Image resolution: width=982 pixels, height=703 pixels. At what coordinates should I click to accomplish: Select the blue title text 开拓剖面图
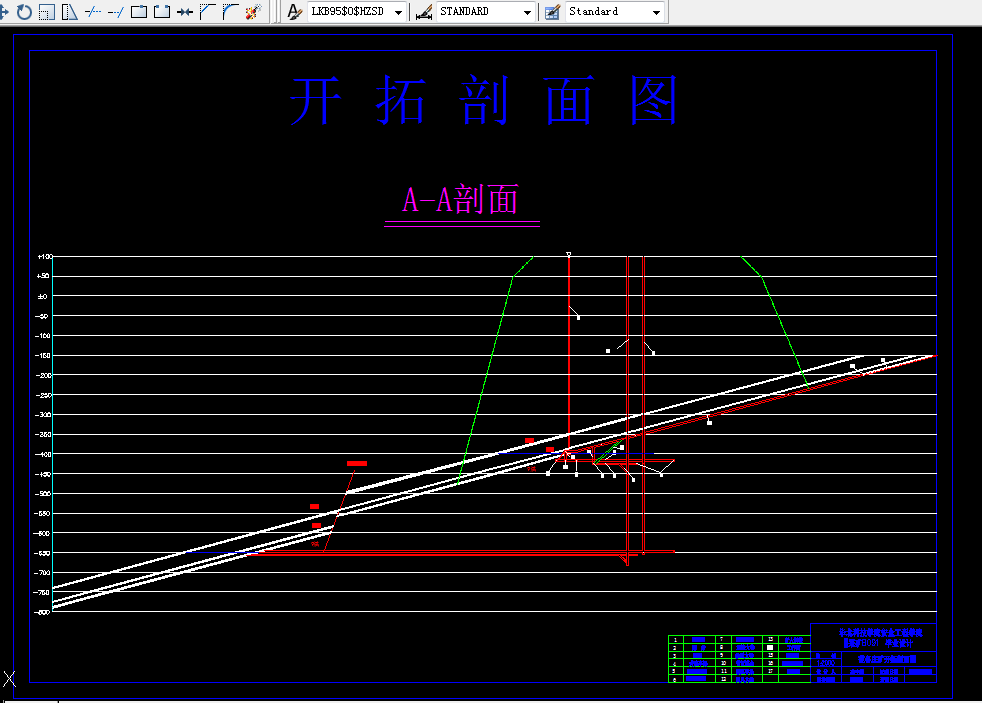pos(483,100)
